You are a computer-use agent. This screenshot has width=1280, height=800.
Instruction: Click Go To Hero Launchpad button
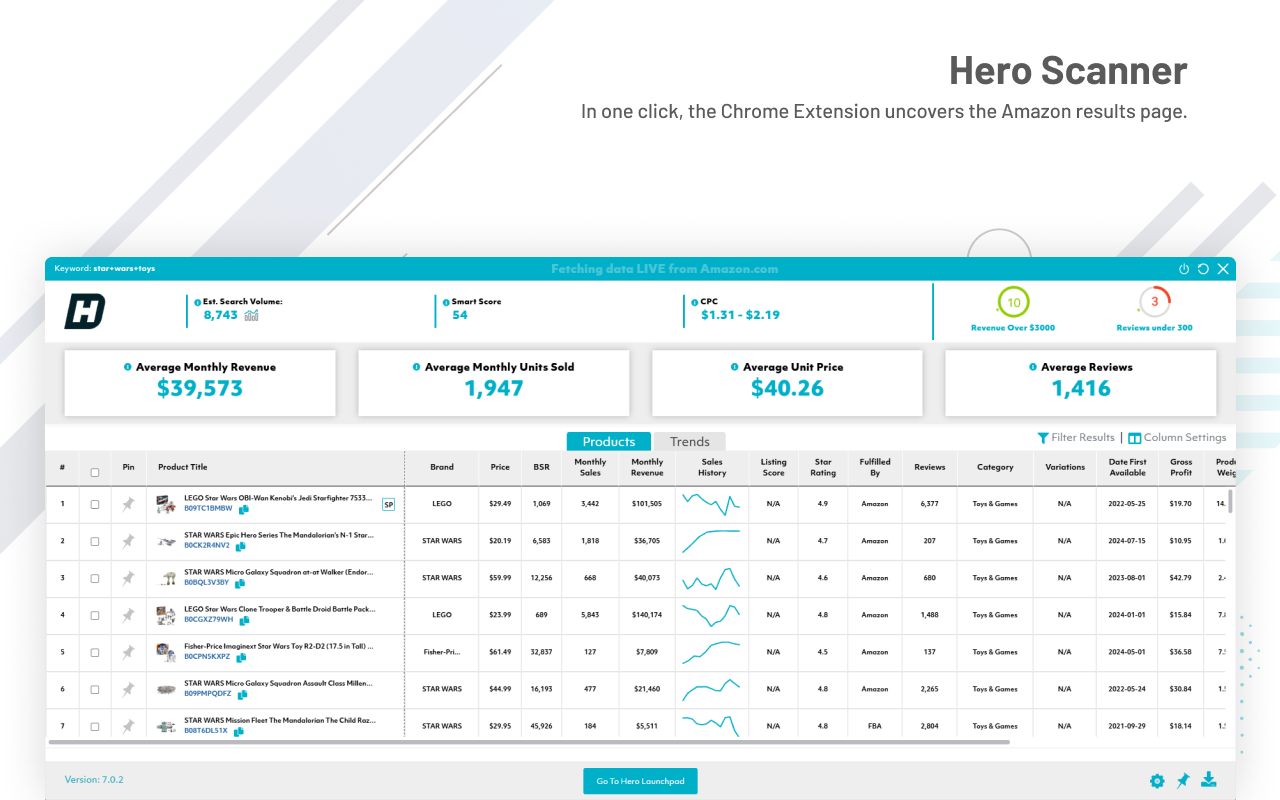click(639, 781)
